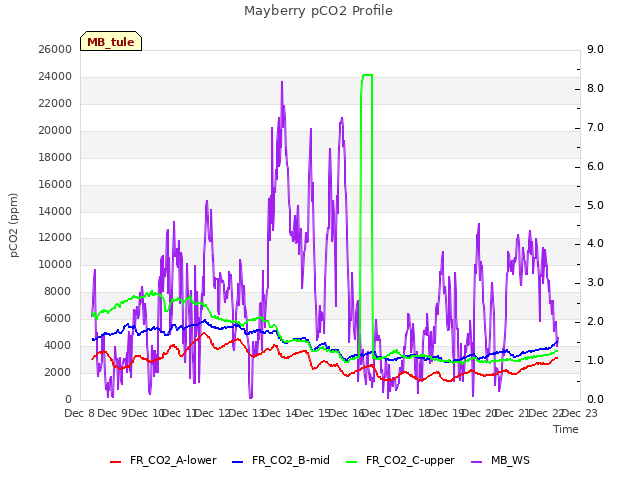The height and width of the screenshot is (480, 640).
Task: Click the 9.0 right axis tick label
Action: 595,49
